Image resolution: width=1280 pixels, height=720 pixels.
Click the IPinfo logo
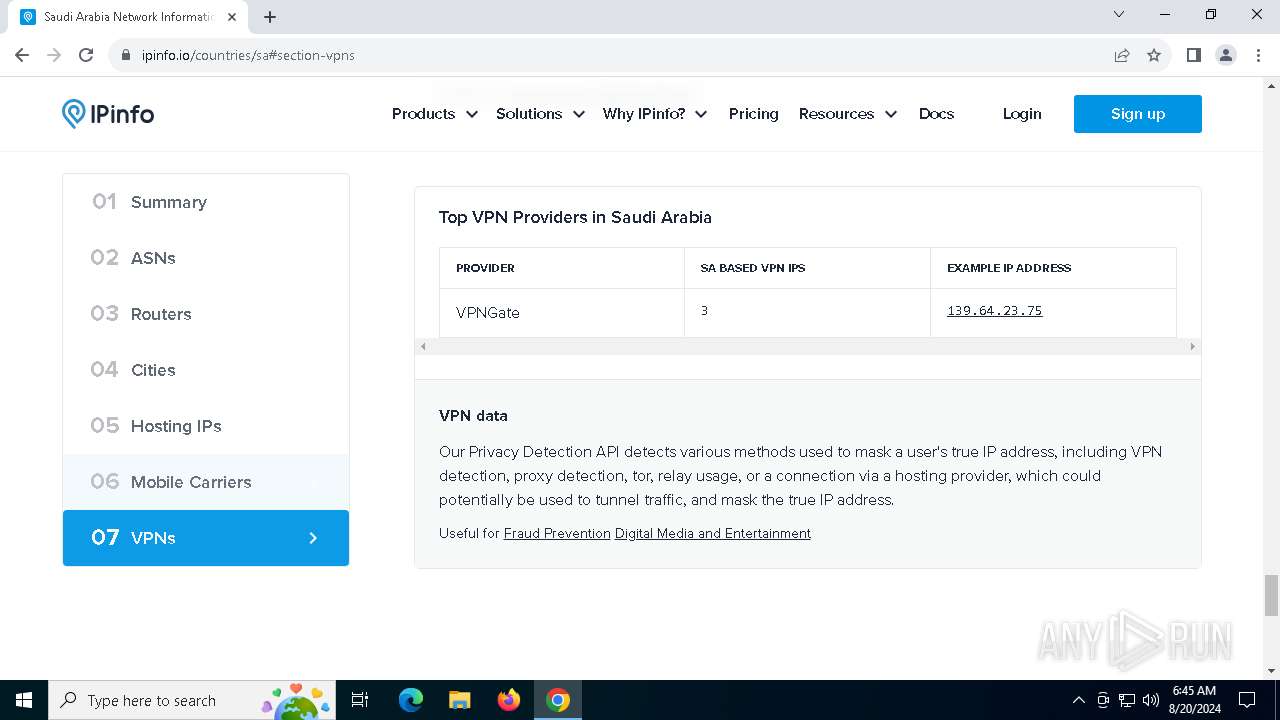click(x=108, y=114)
